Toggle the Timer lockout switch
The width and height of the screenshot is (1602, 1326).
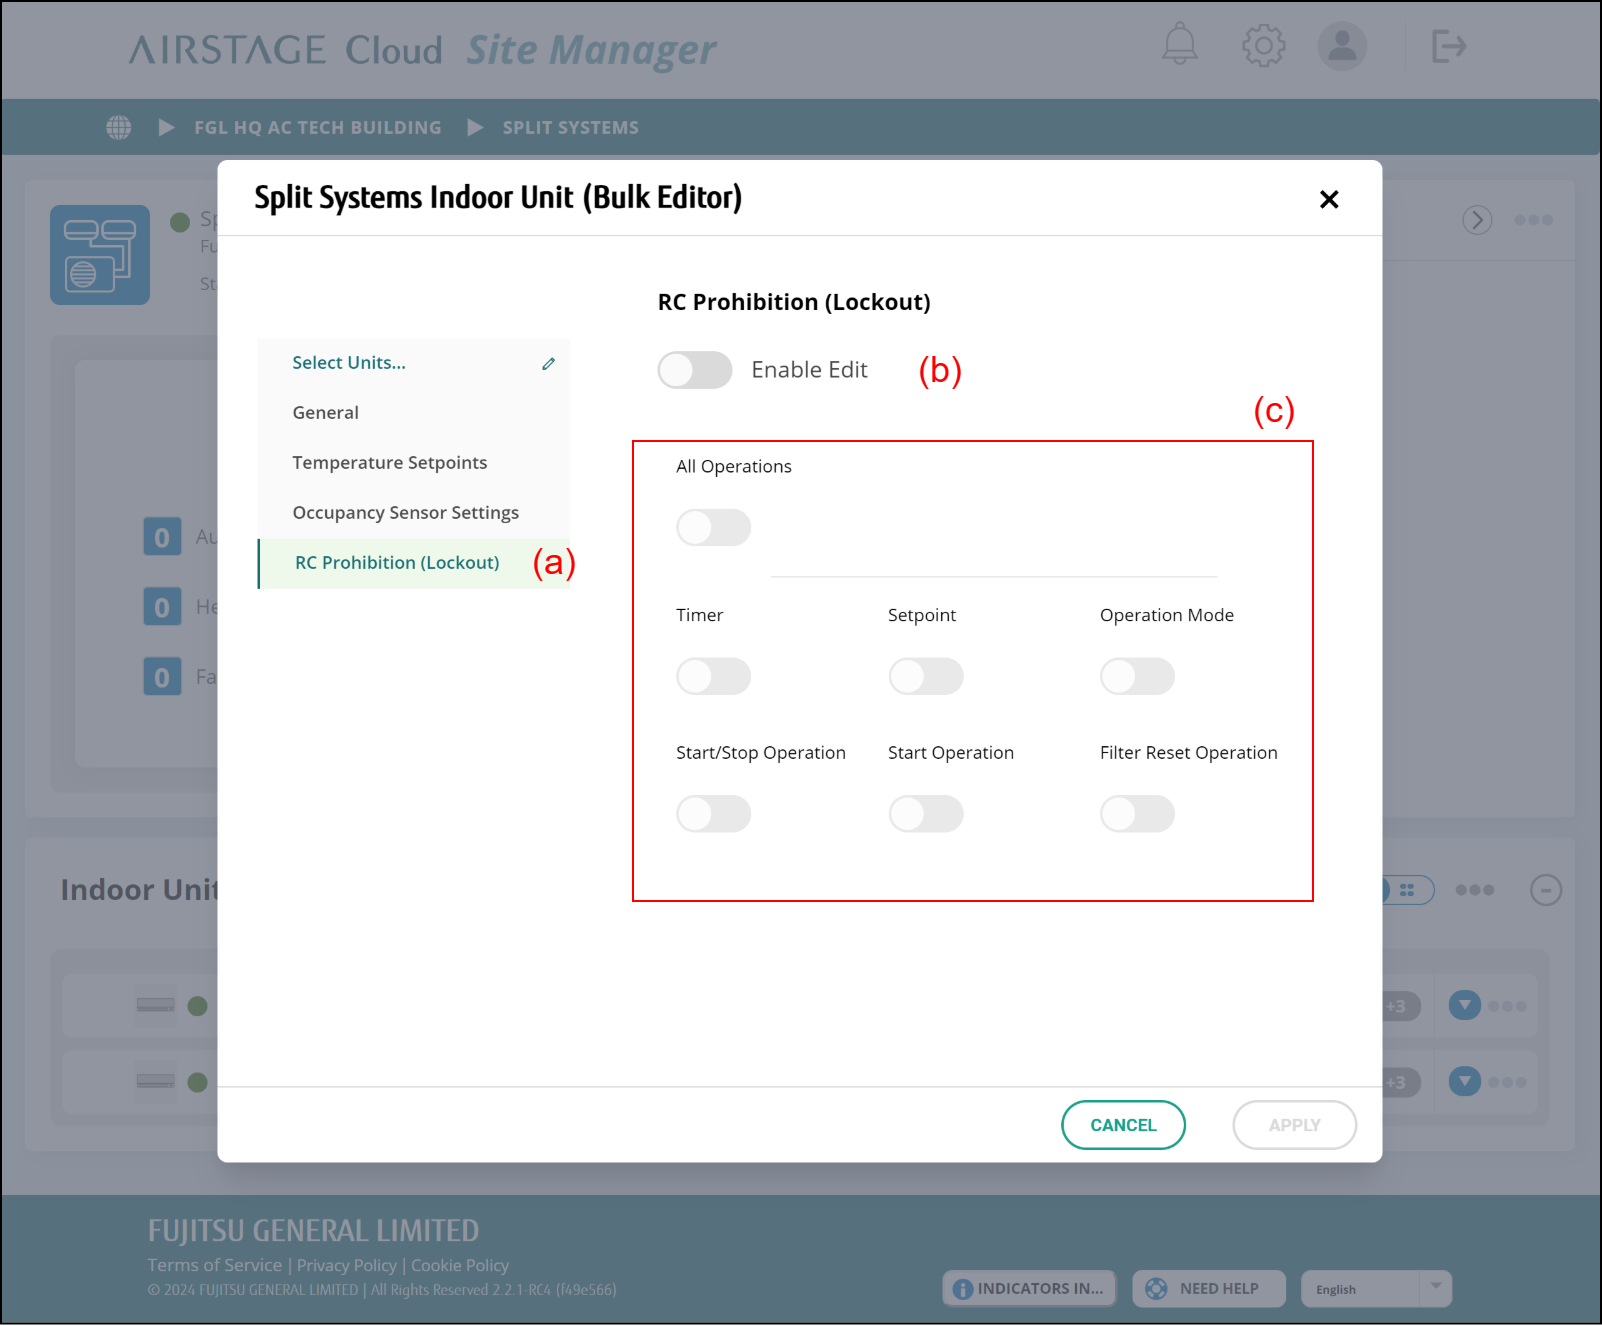713,677
